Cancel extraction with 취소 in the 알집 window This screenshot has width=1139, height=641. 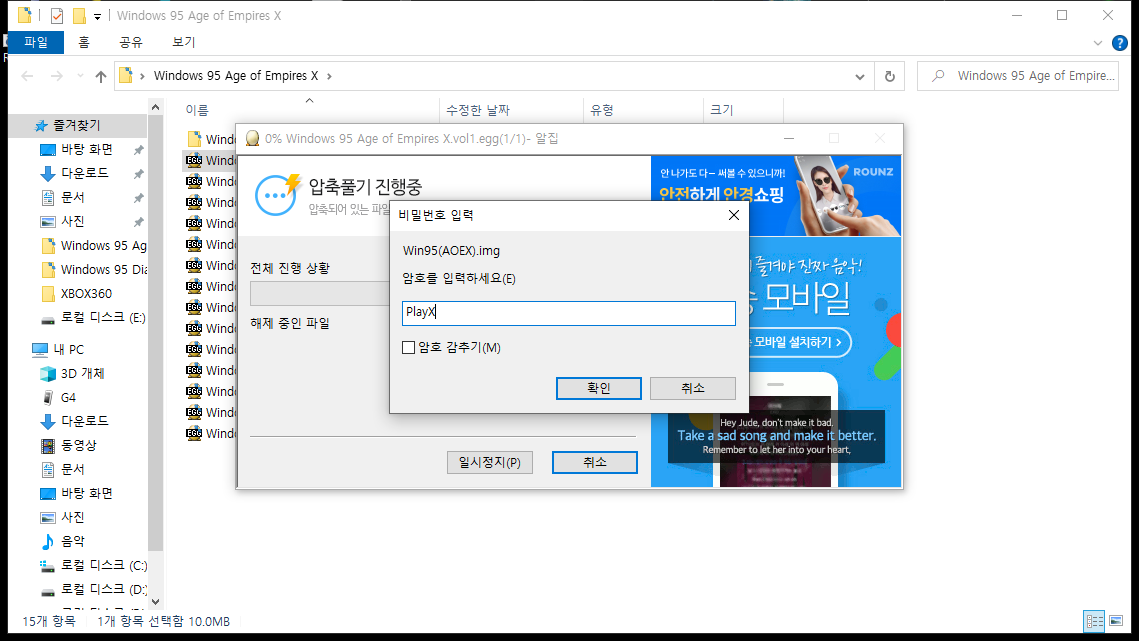tap(594, 462)
